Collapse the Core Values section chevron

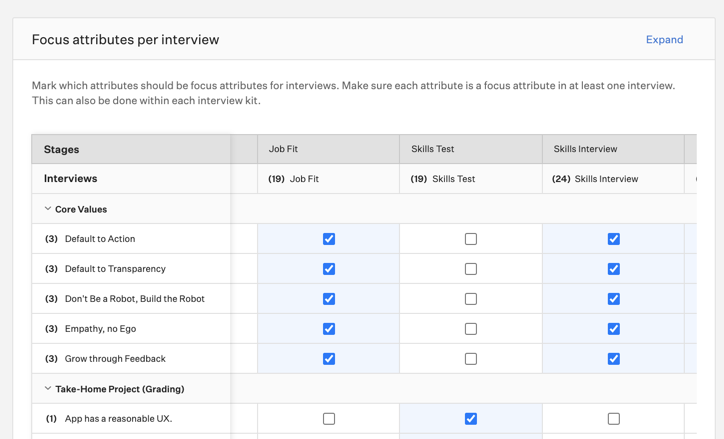(48, 209)
